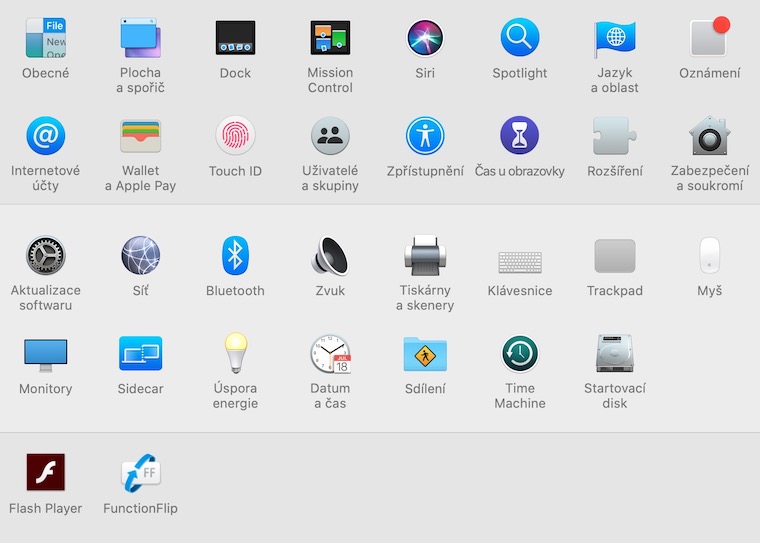Open the Trackpad preferences icon
The width and height of the screenshot is (760, 543).
(x=615, y=256)
